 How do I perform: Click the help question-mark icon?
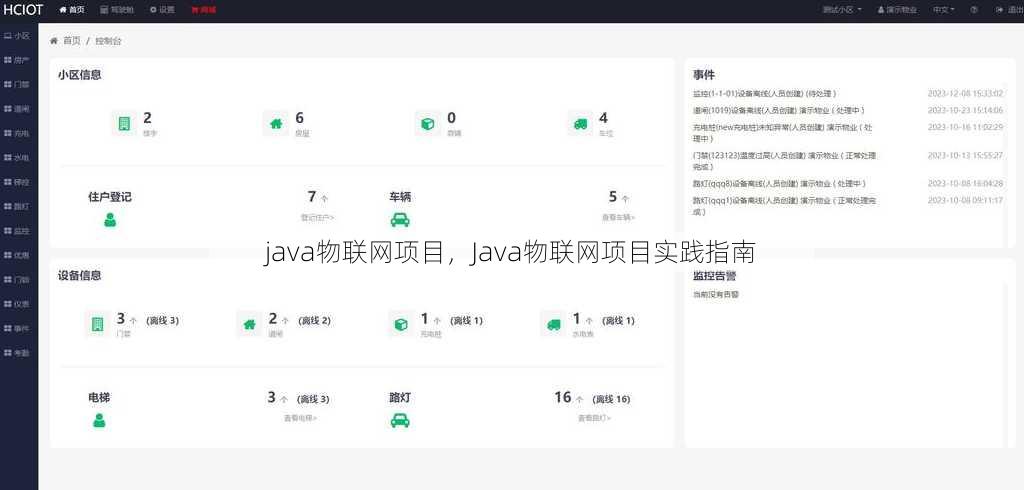[974, 10]
